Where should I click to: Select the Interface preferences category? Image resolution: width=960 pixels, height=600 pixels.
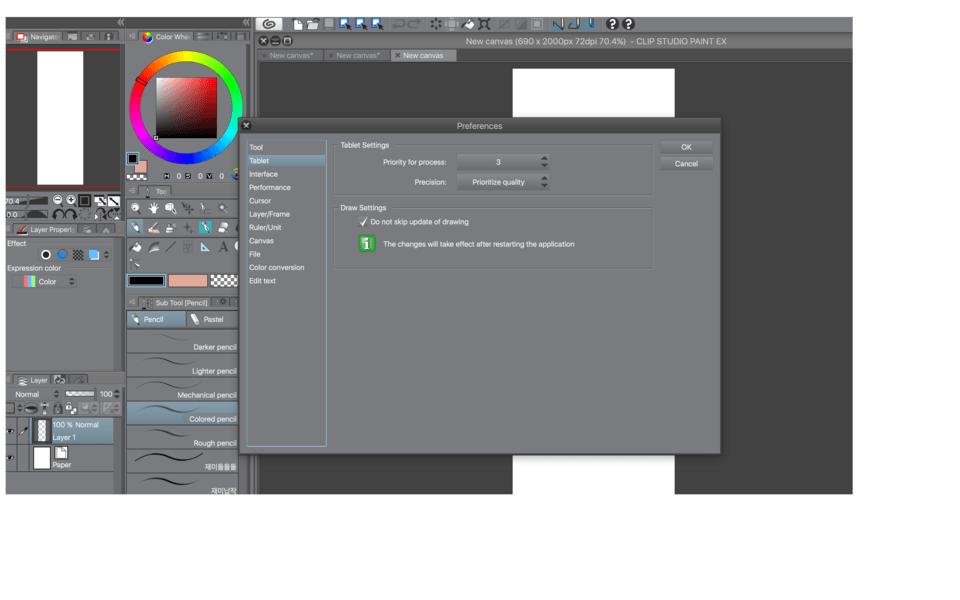coord(264,174)
